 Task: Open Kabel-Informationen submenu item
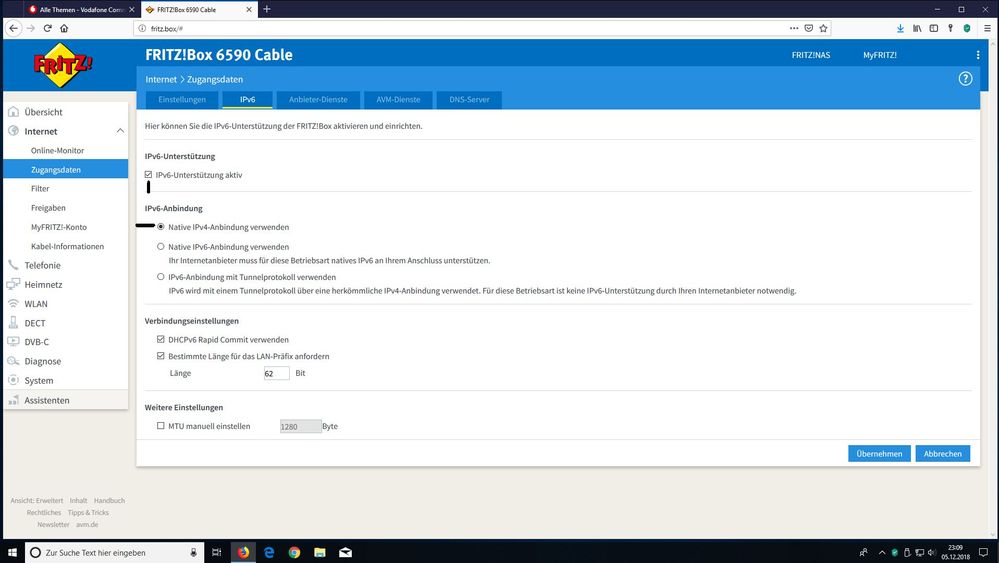coord(66,246)
